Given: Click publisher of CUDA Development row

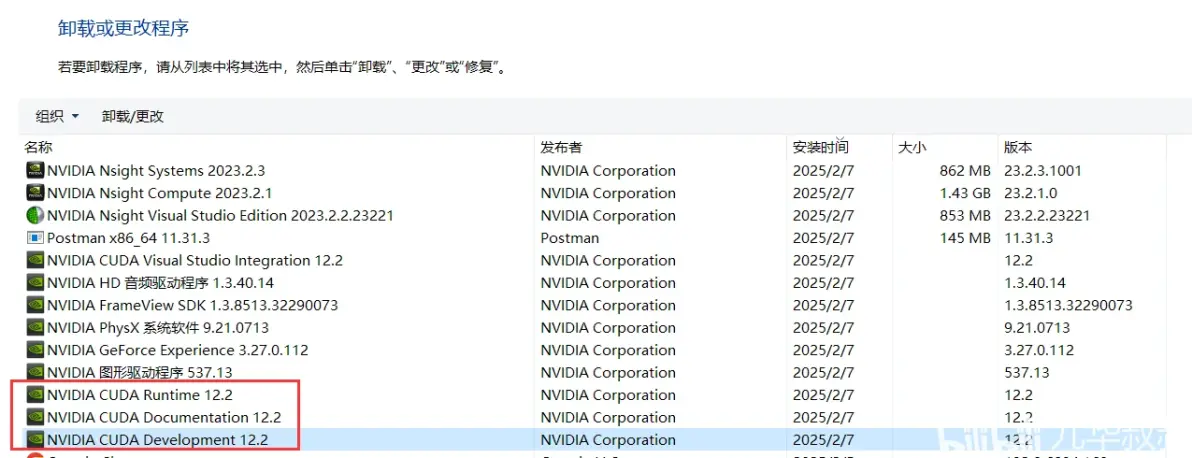Looking at the screenshot, I should pos(608,440).
